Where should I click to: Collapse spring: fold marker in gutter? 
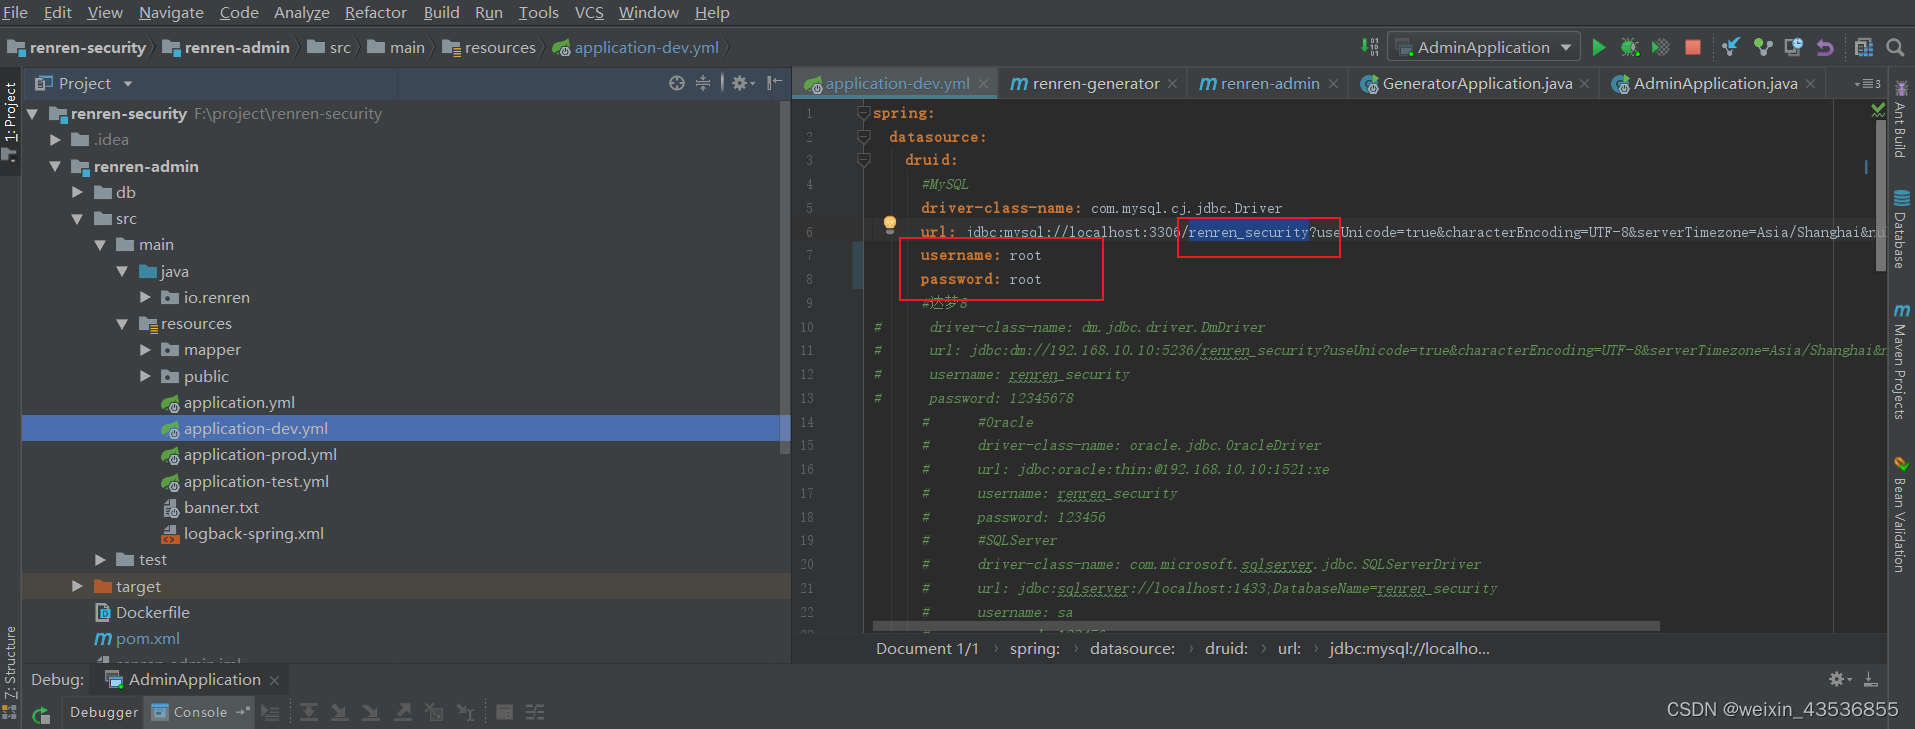coord(863,113)
